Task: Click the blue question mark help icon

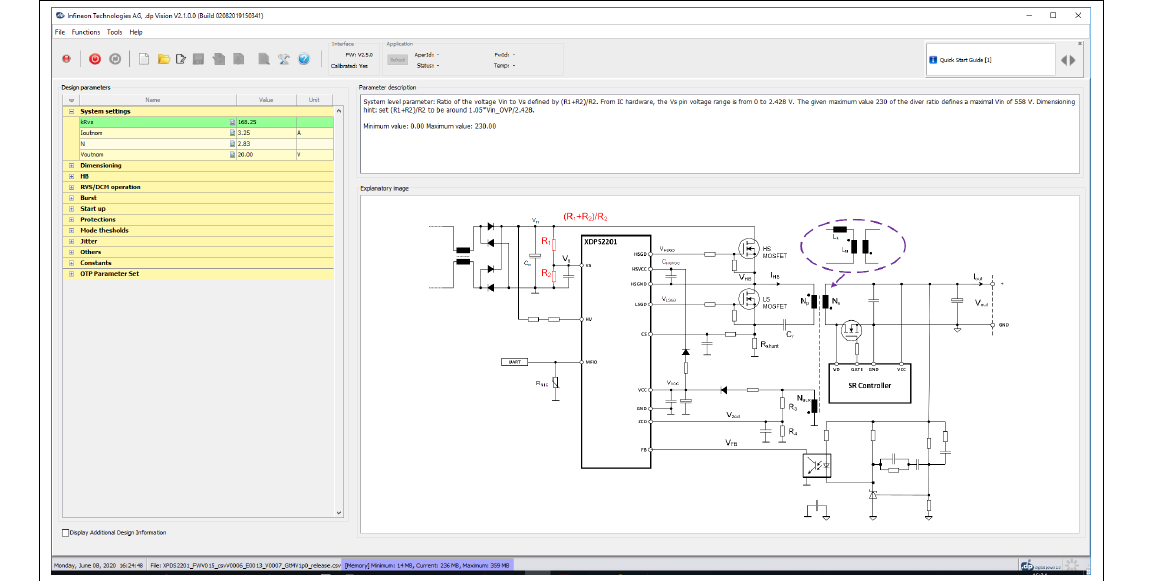Action: point(304,60)
